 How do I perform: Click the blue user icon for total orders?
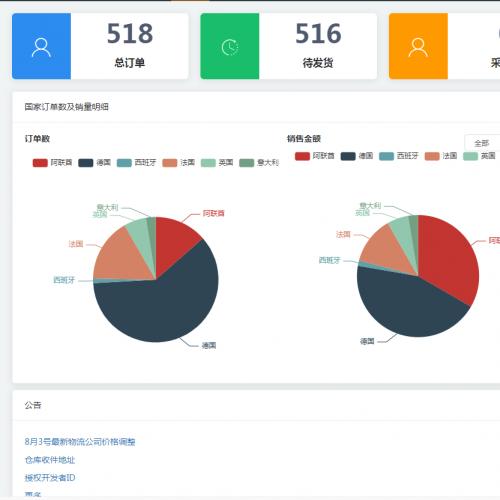pos(41,47)
